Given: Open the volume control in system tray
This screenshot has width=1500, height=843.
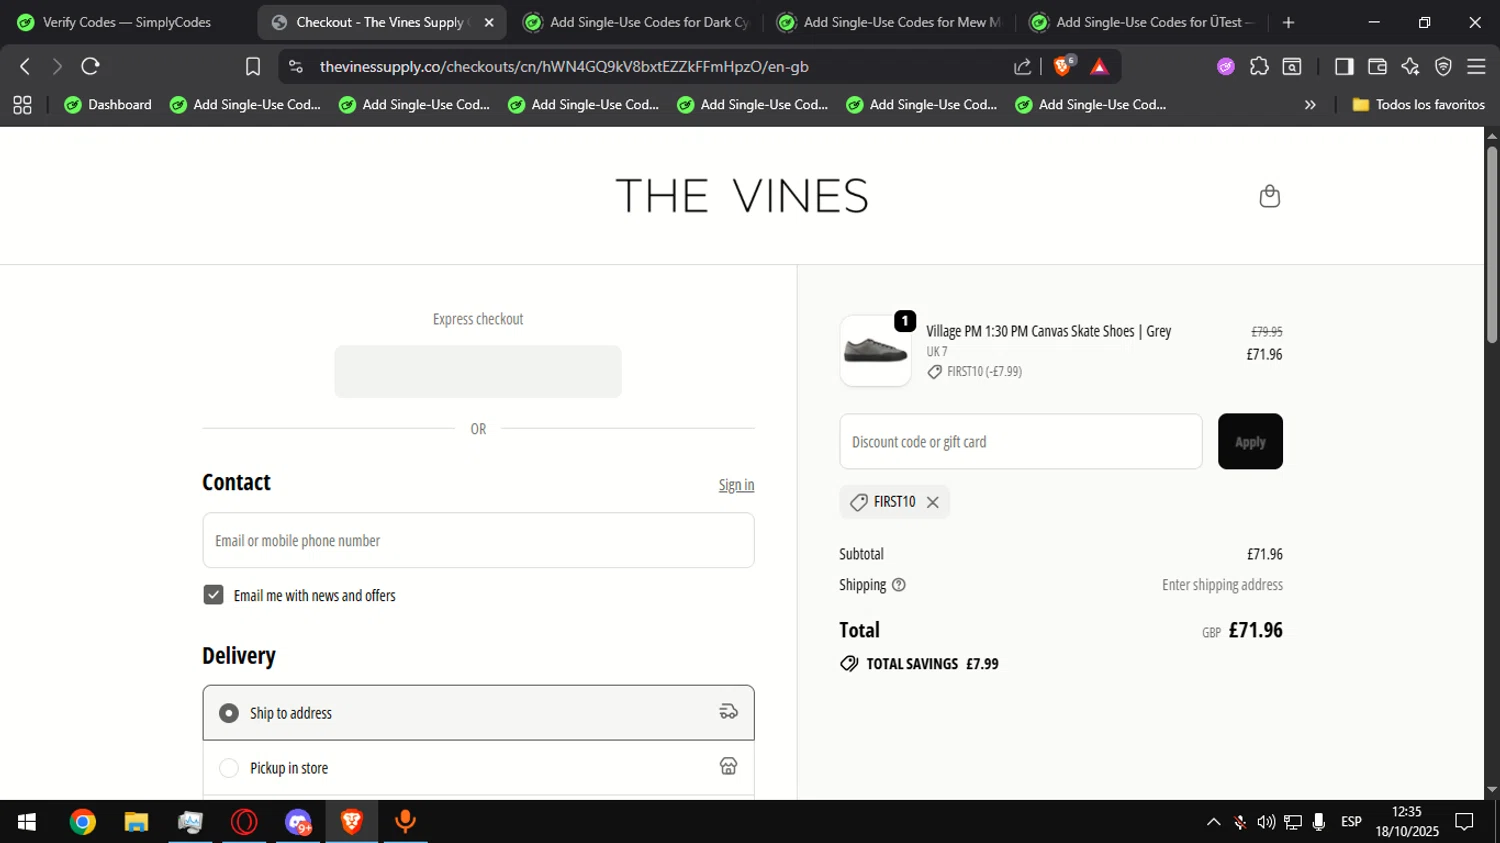Looking at the screenshot, I should (x=1266, y=822).
